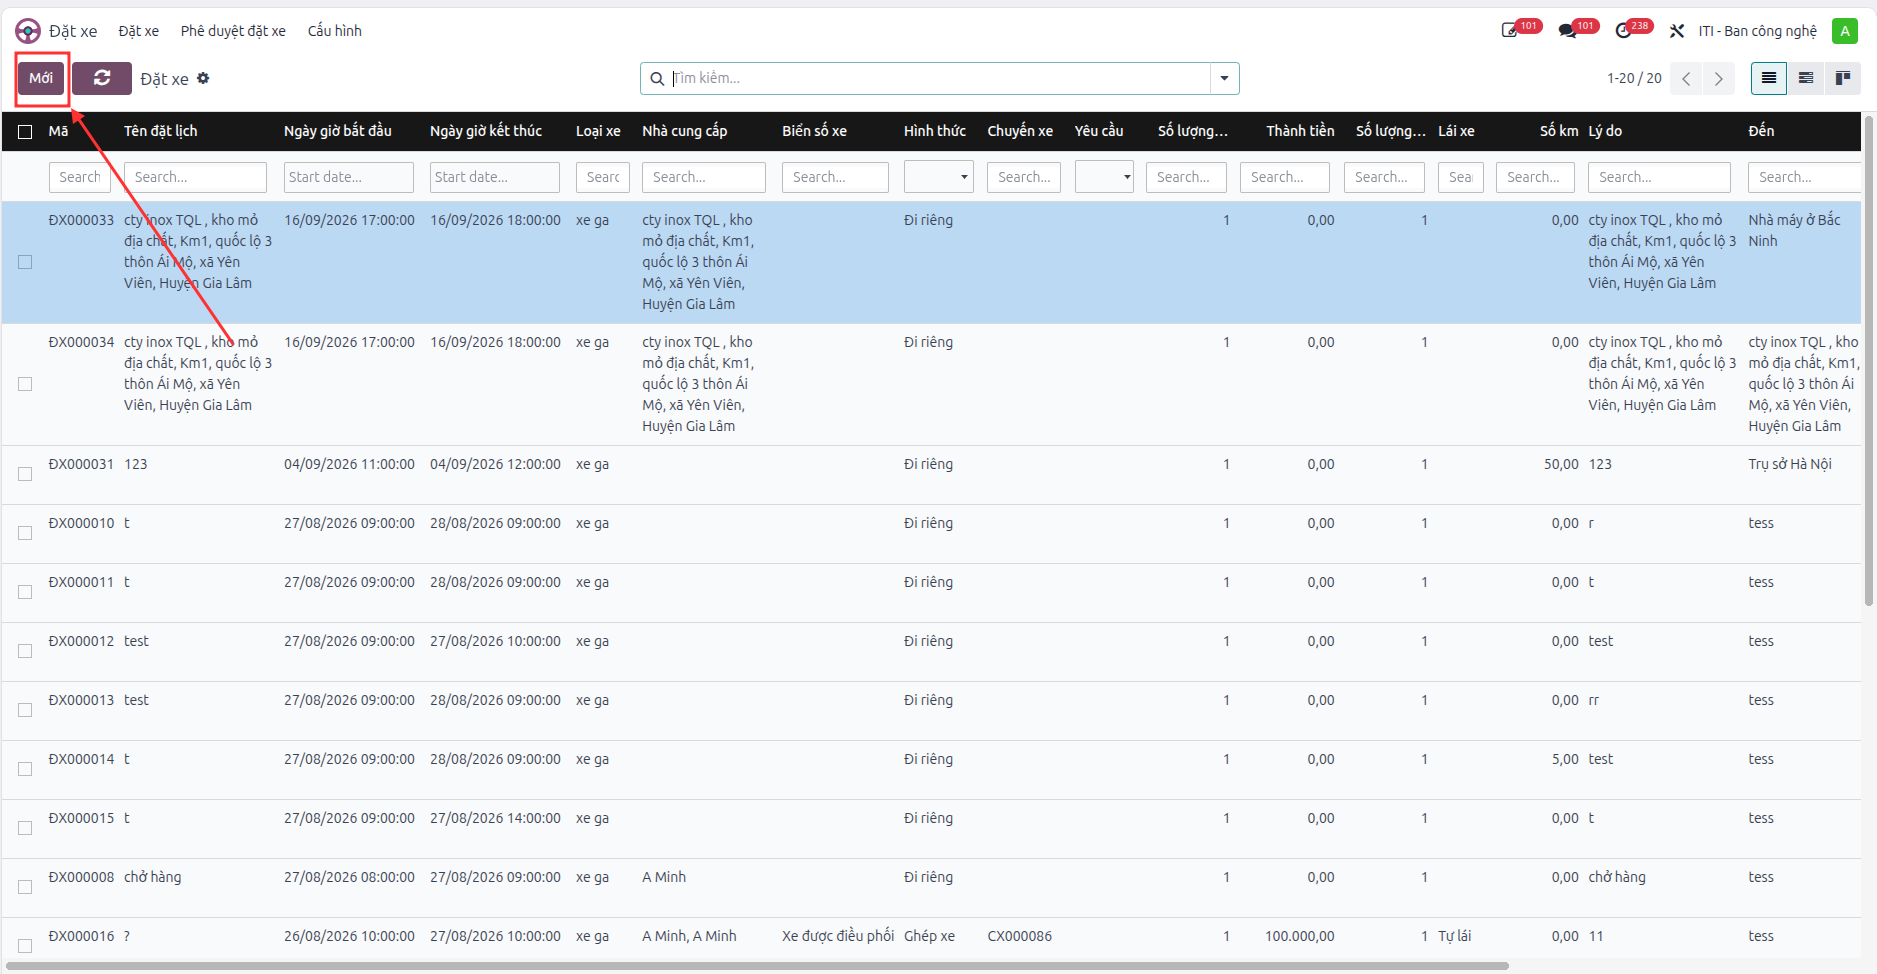Click the search magnifier icon
The width and height of the screenshot is (1877, 974).
(657, 78)
